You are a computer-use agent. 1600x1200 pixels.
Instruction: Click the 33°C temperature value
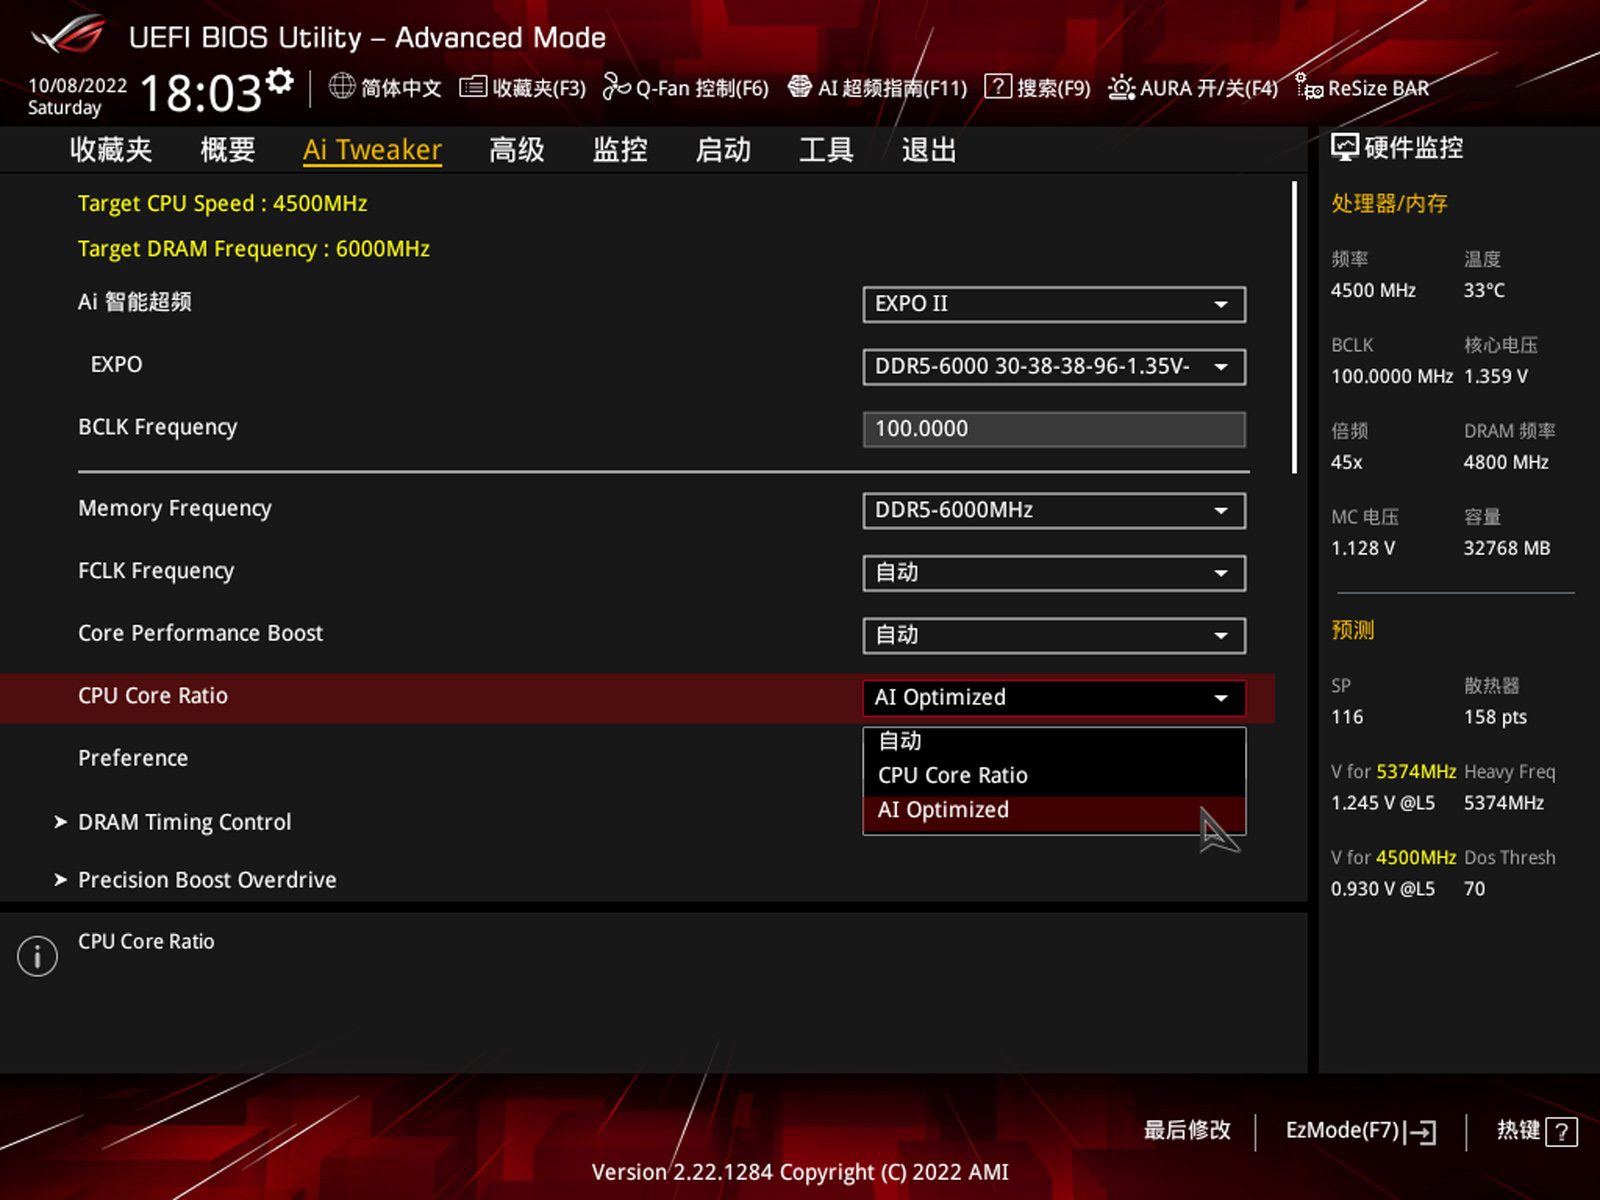tap(1484, 290)
